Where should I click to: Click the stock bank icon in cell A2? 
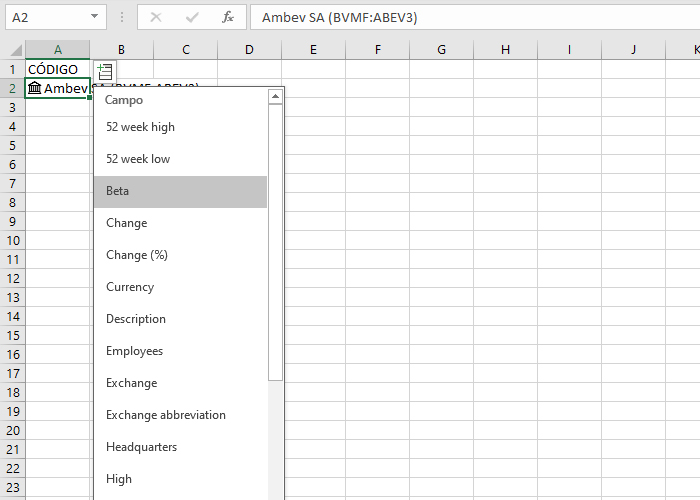(34, 88)
